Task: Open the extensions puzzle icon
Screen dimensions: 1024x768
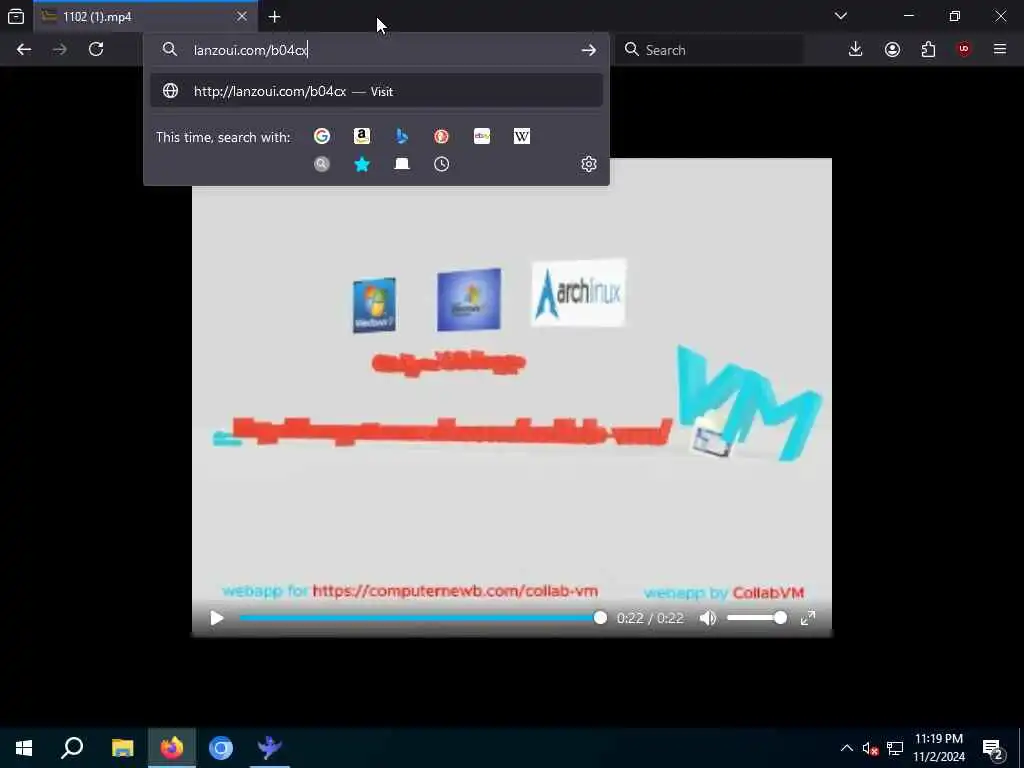Action: coord(928,50)
